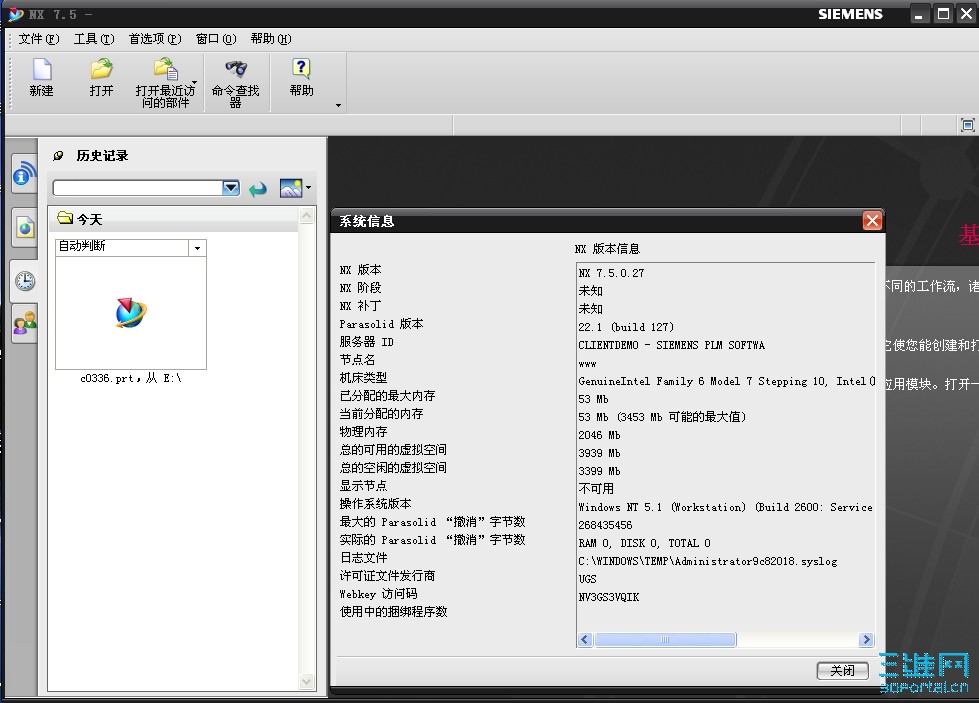Click the history search input field
The height and width of the screenshot is (703, 979).
pos(137,188)
